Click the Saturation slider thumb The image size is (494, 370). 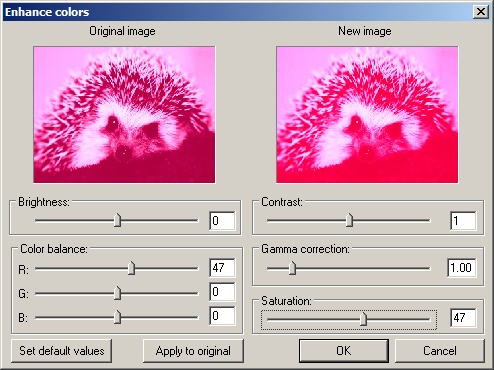pos(363,319)
